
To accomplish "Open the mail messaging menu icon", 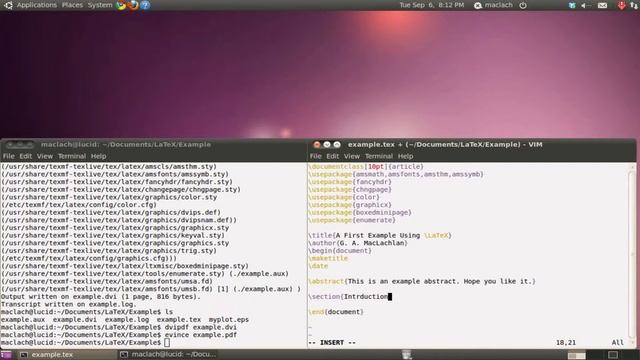I will click(x=602, y=5).
